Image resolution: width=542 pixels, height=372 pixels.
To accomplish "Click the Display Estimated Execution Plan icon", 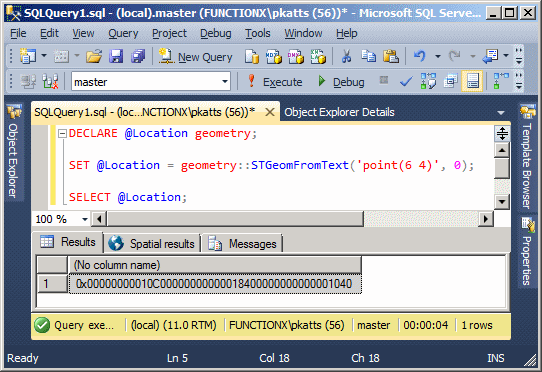I will pyautogui.click(x=428, y=82).
